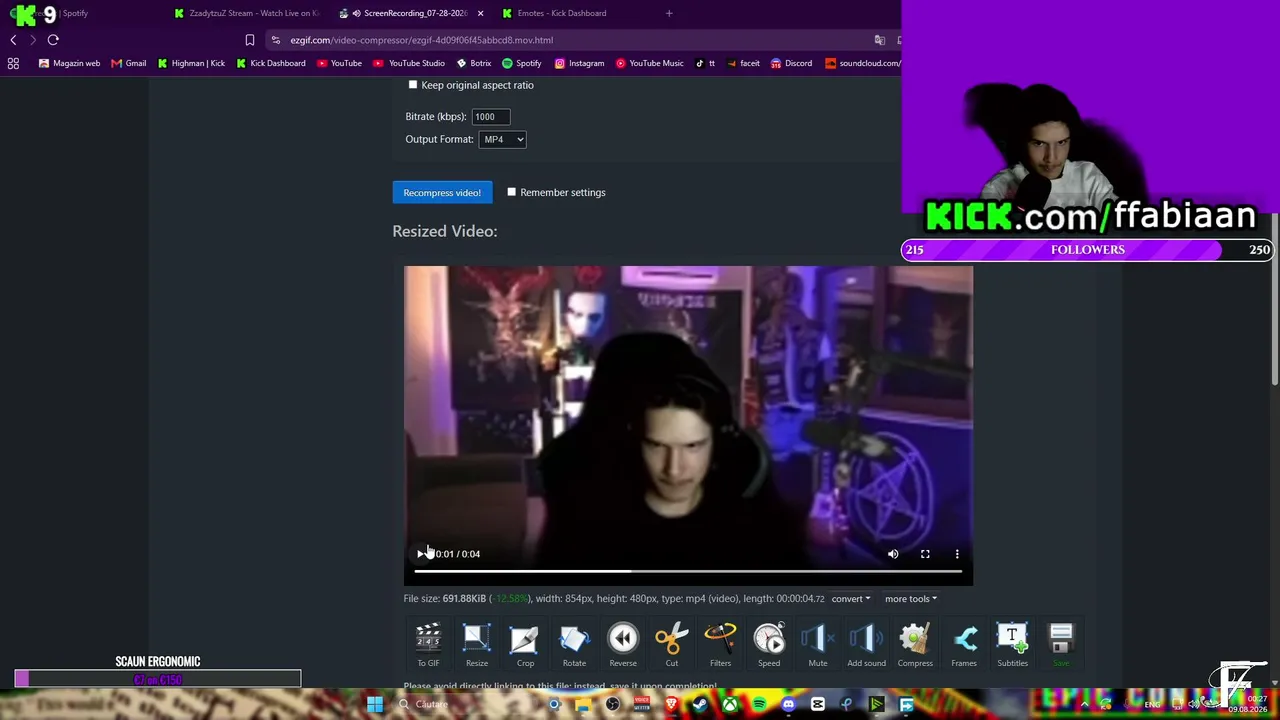The width and height of the screenshot is (1280, 720).
Task: Open the Highman | Kick bookmark
Action: (191, 63)
